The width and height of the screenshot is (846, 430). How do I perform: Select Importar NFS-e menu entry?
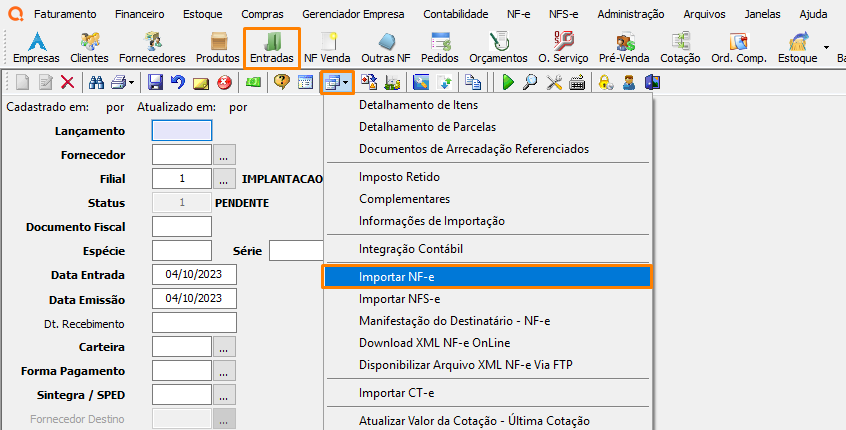[487, 299]
